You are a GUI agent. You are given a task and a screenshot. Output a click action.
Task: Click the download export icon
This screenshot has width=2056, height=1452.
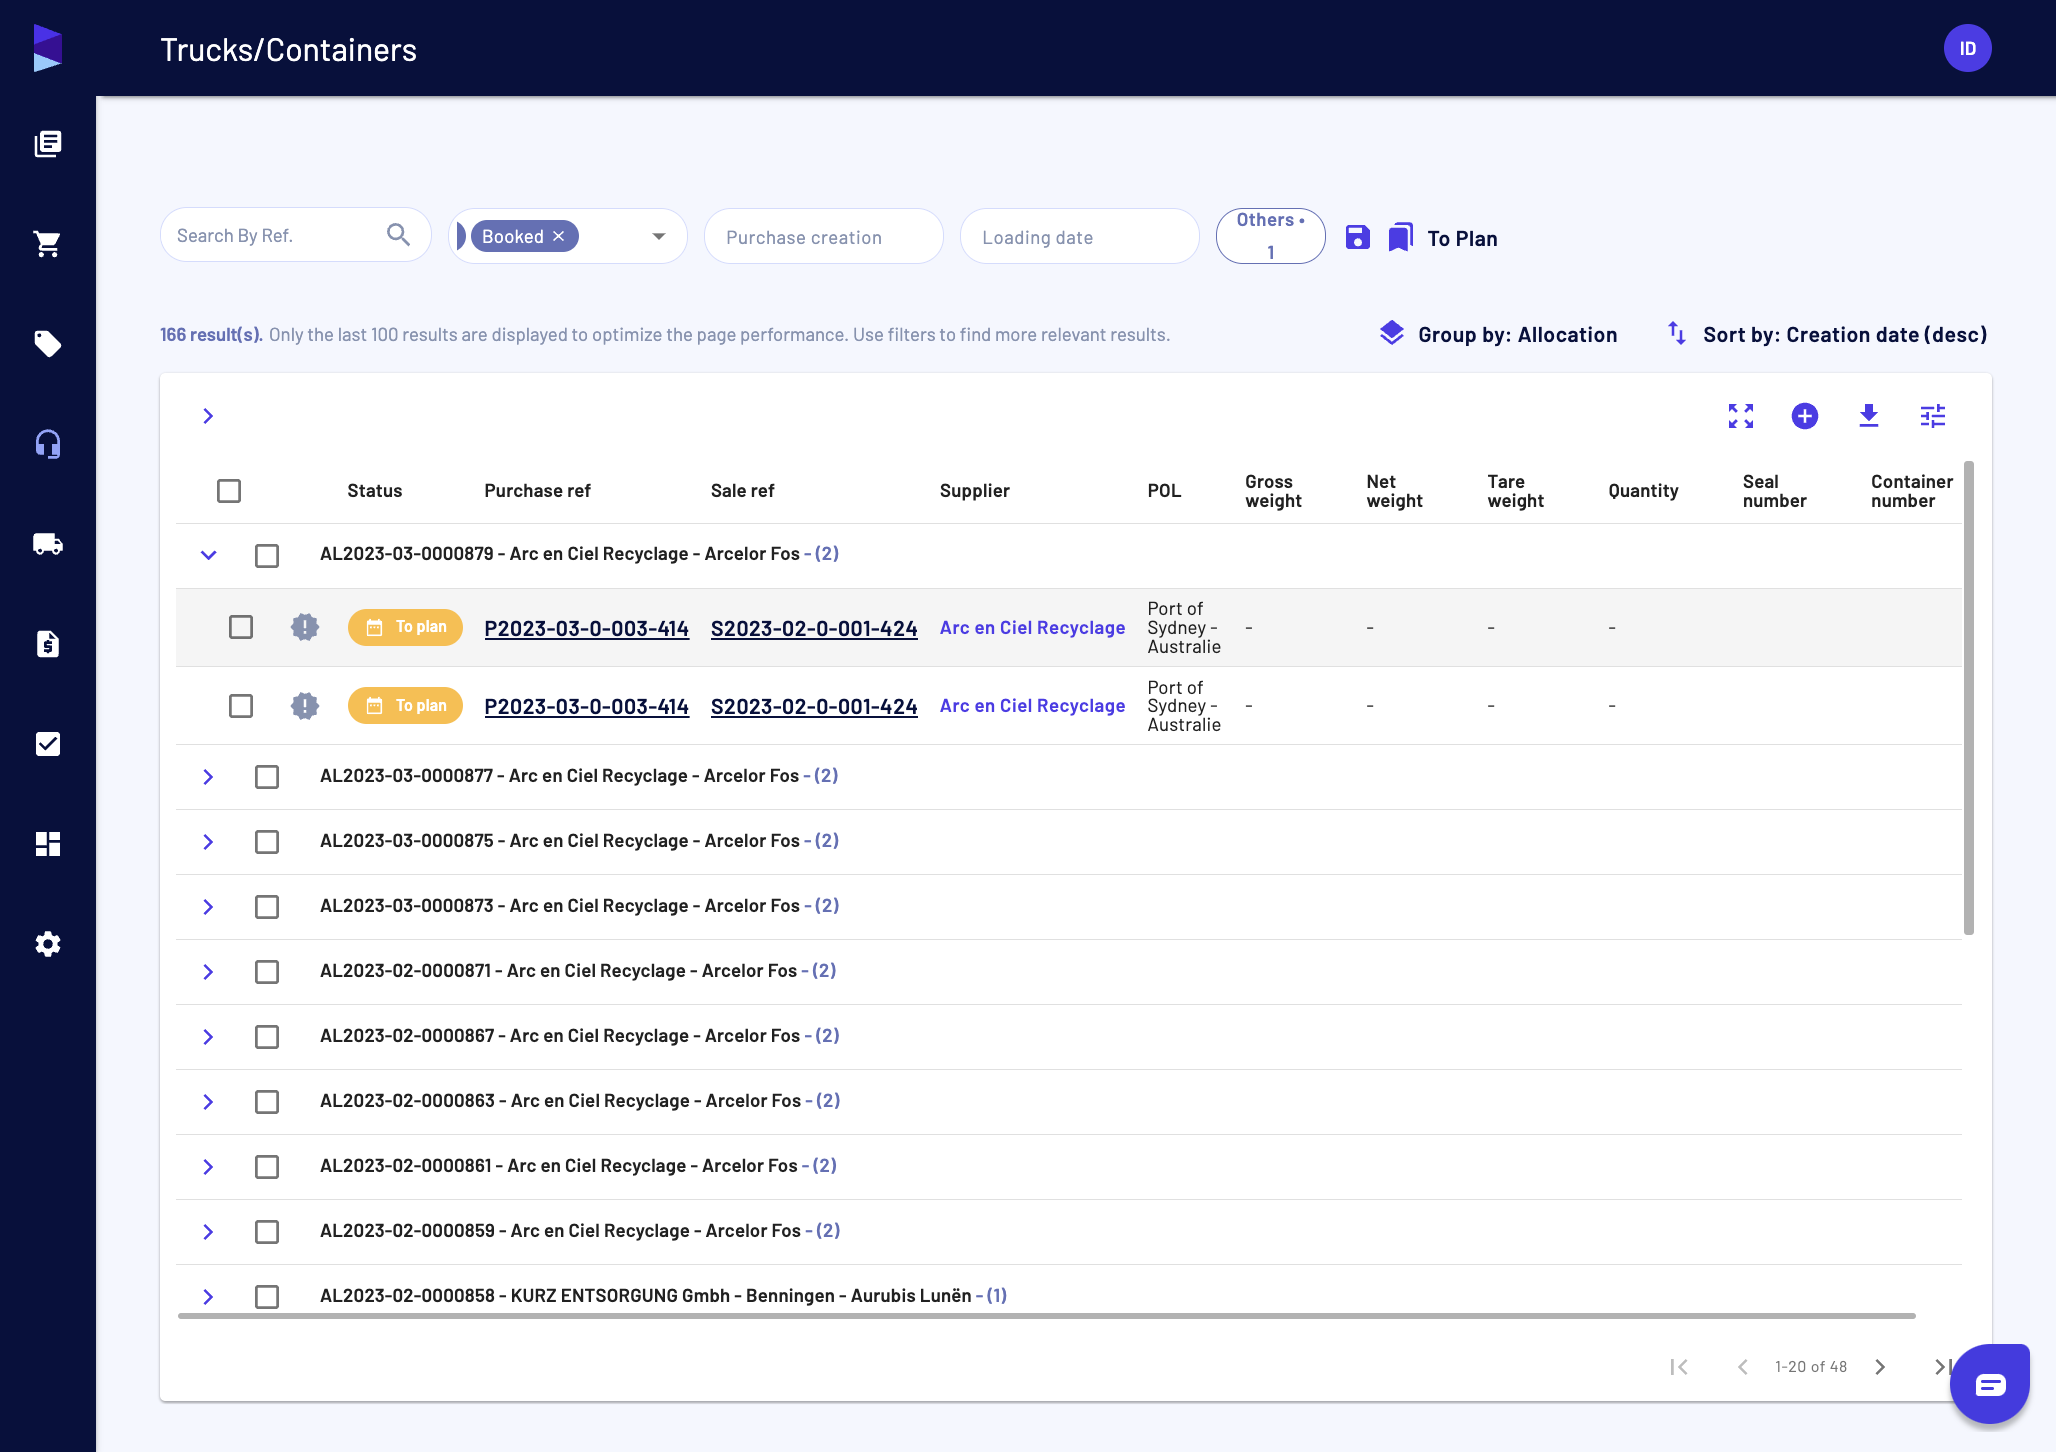(1869, 416)
